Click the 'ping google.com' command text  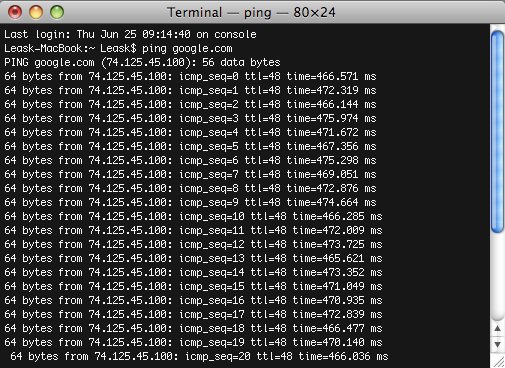click(187, 49)
